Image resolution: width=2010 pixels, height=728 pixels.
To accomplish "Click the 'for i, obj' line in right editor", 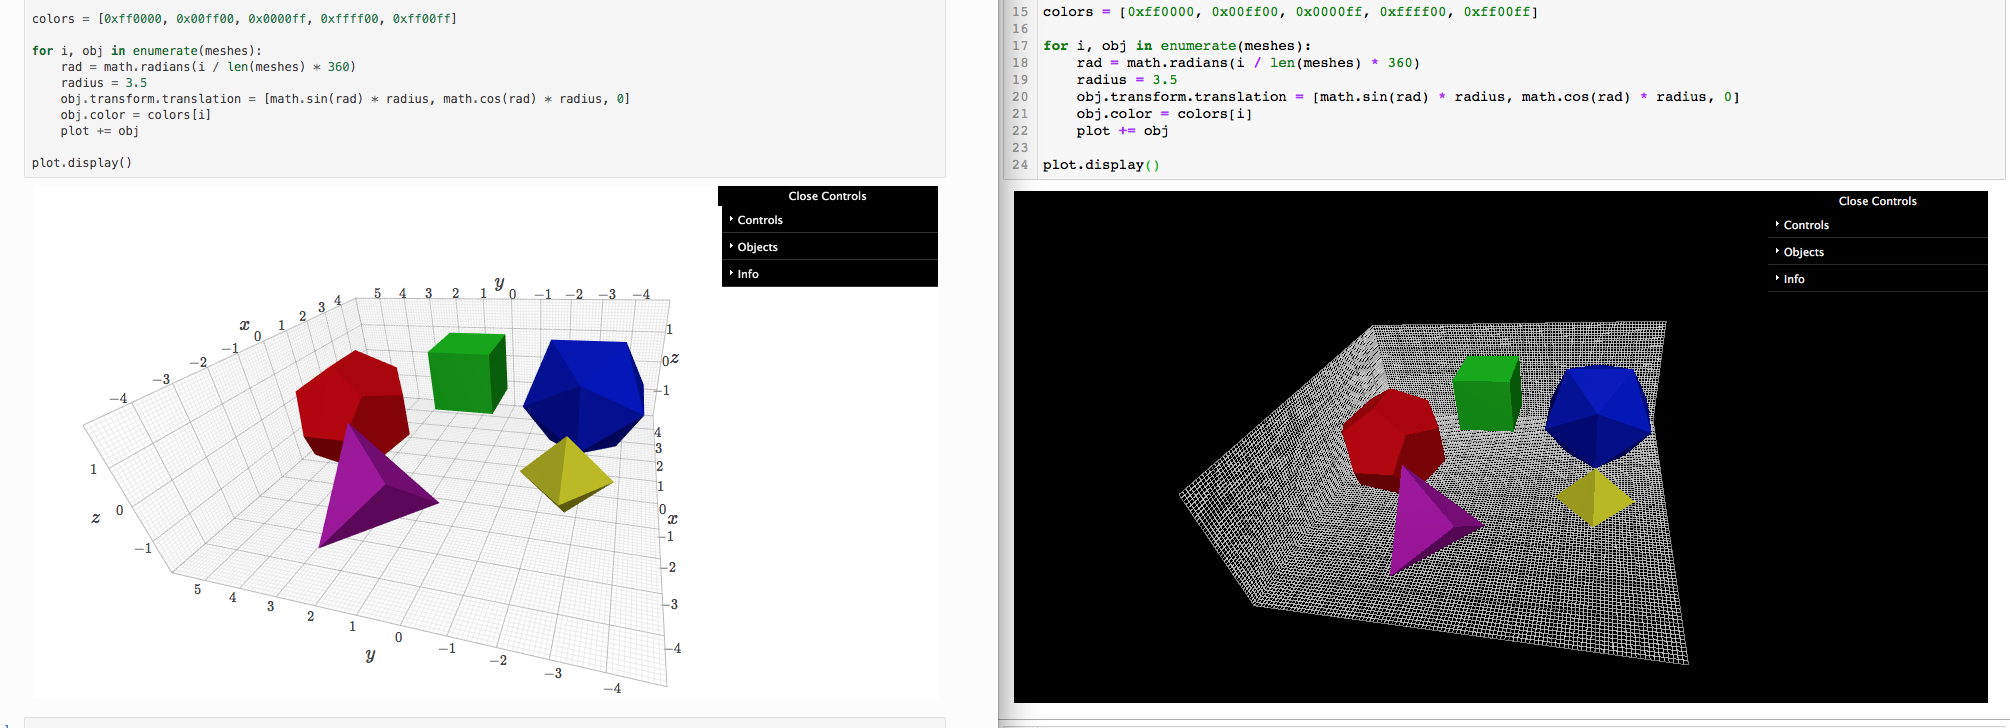I will point(1177,46).
